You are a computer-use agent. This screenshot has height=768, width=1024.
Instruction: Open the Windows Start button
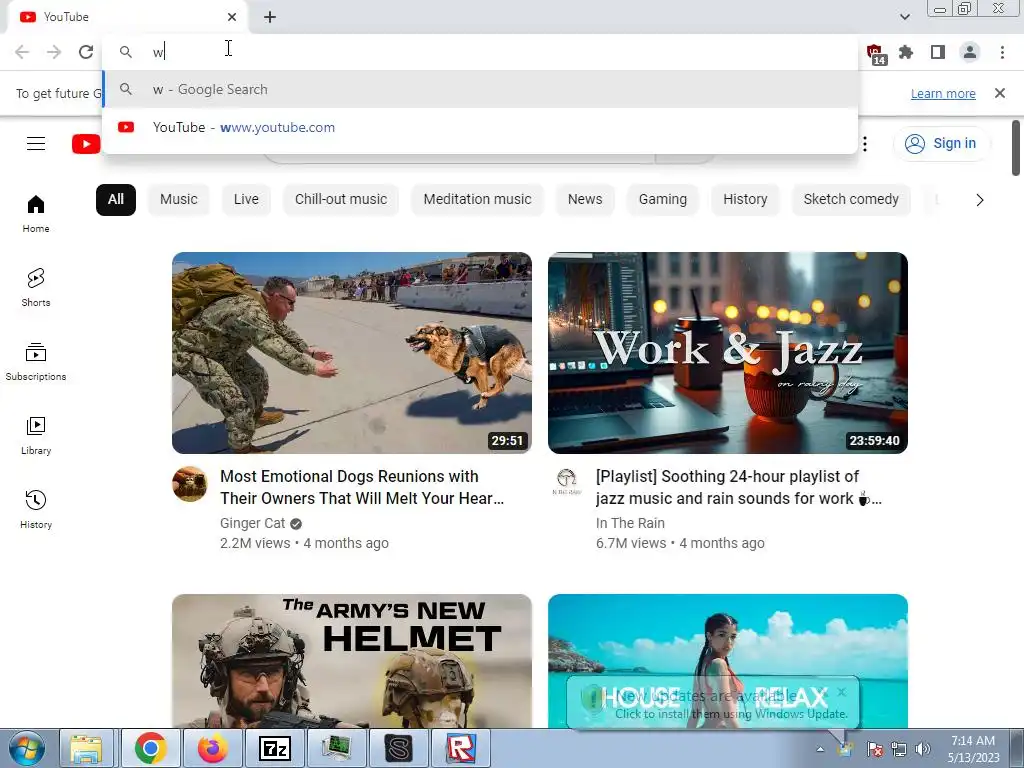tap(25, 748)
